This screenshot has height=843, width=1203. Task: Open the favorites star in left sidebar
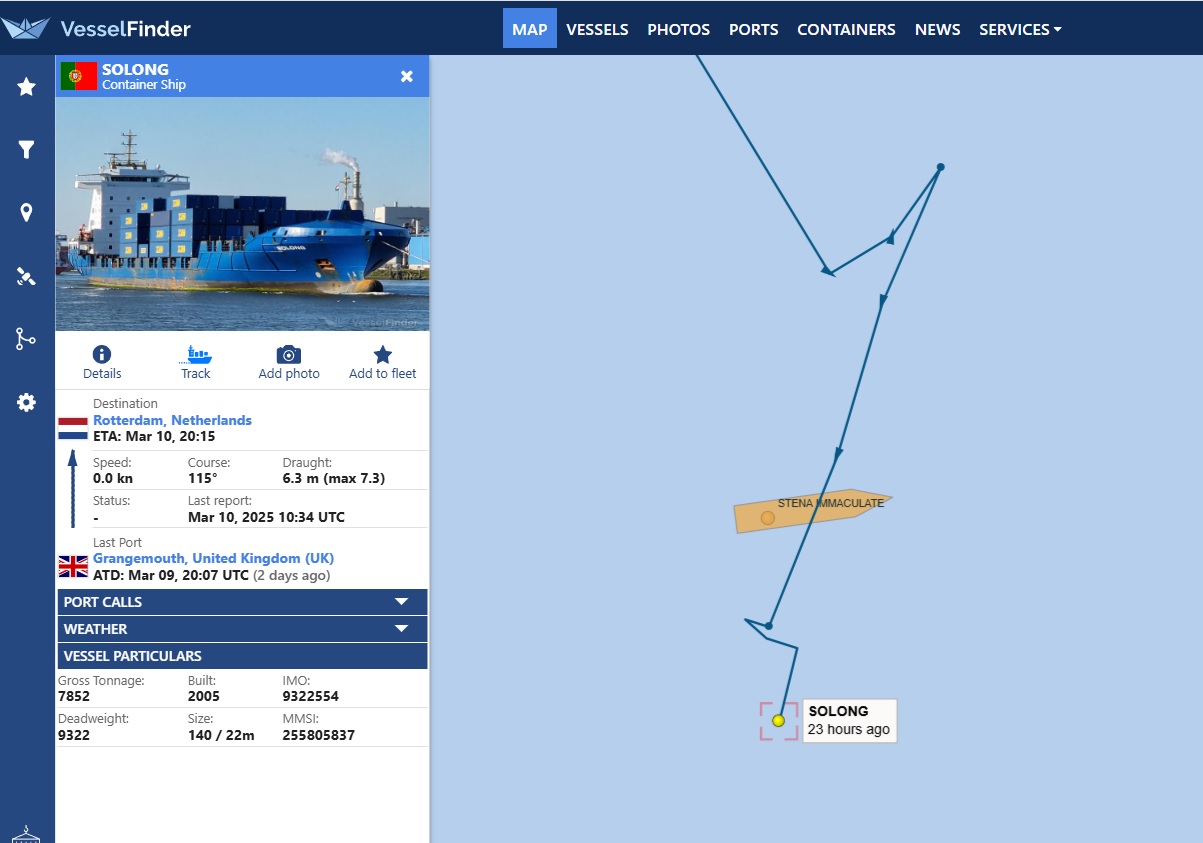[27, 87]
